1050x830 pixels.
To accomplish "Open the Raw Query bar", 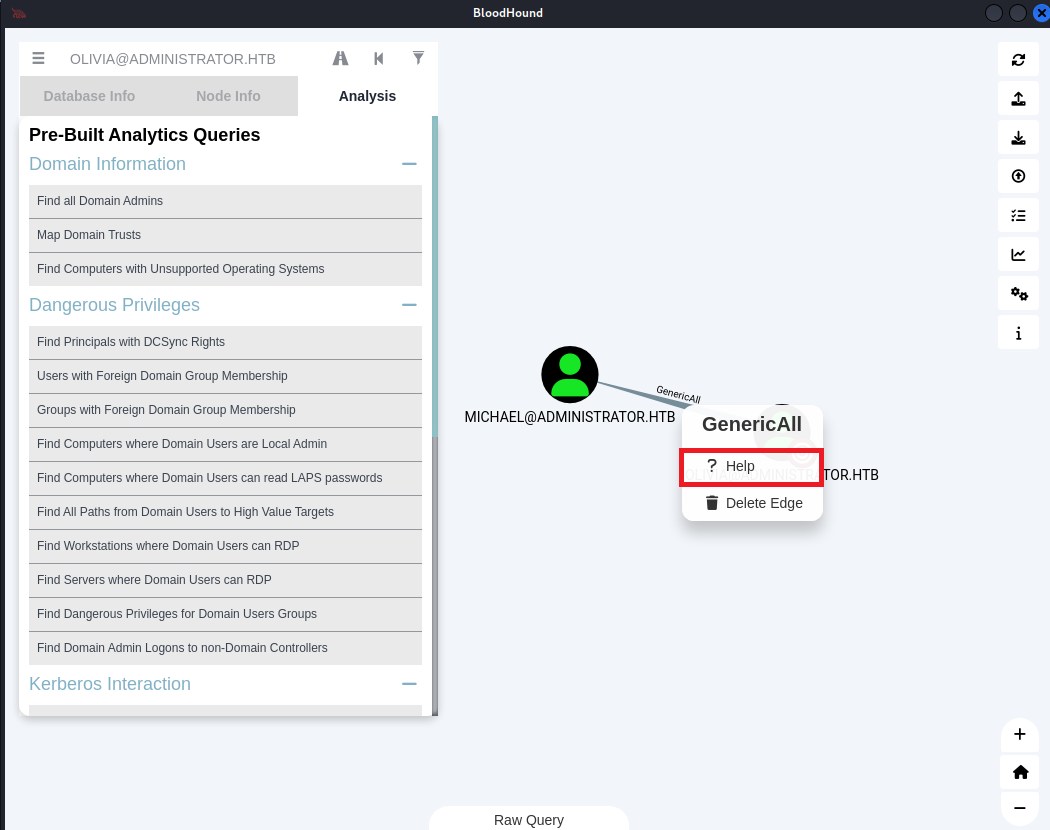I will point(529,819).
